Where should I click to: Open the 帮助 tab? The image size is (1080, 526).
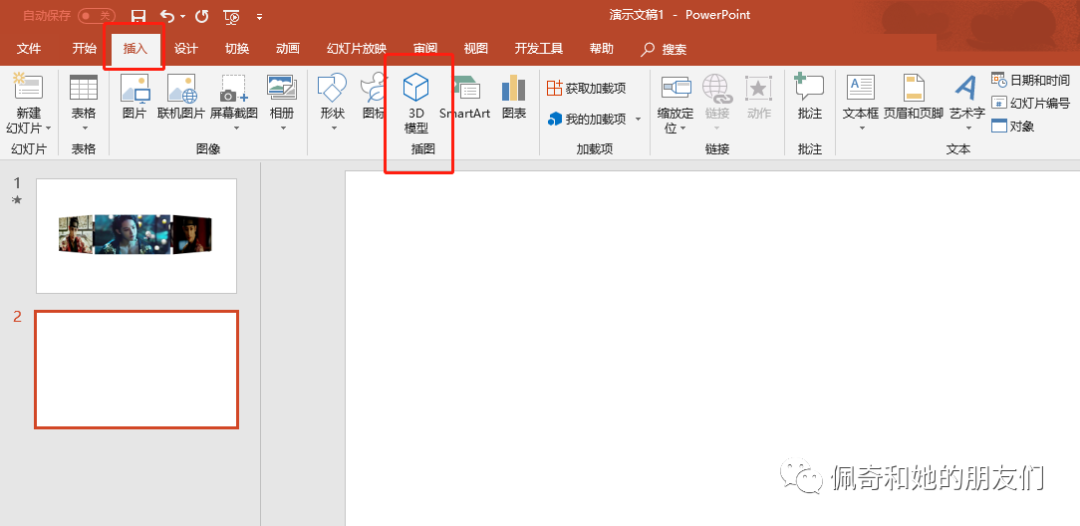601,49
